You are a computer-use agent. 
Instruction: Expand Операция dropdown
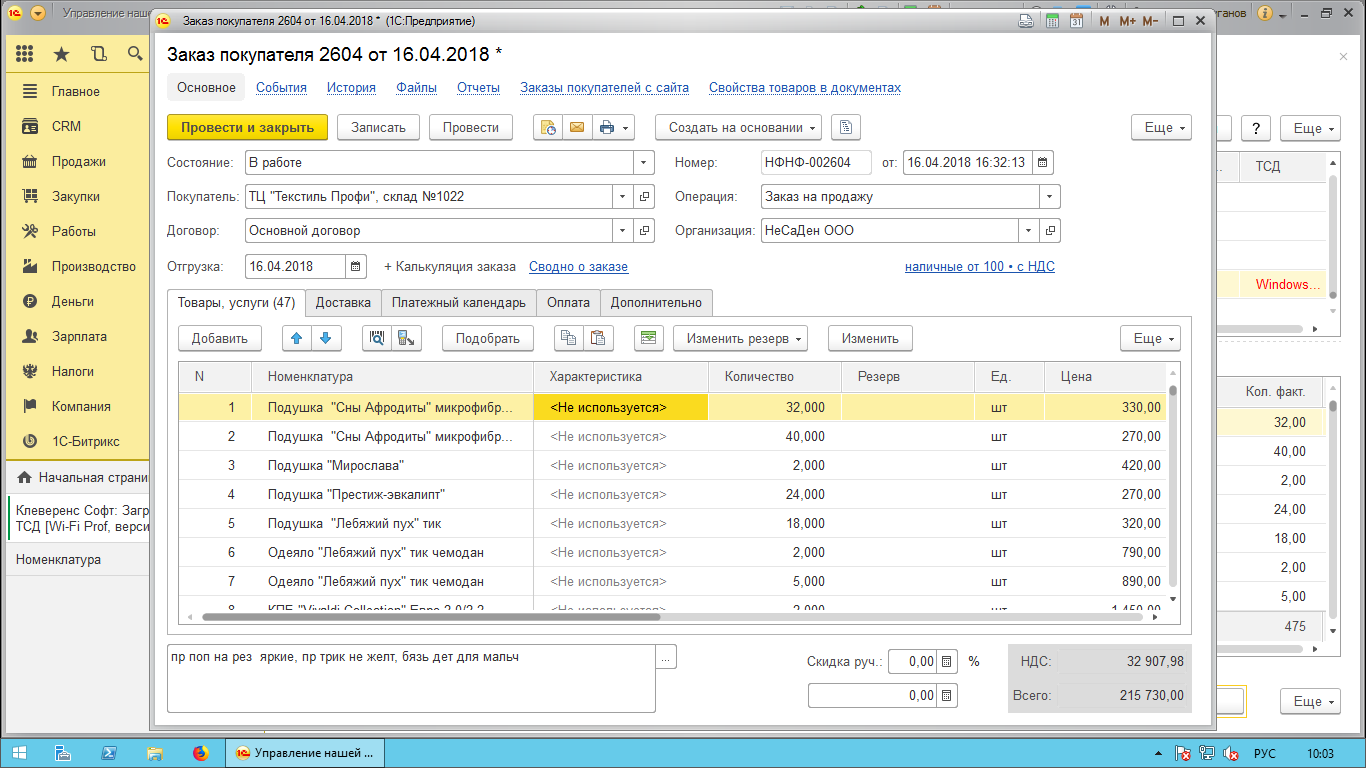[x=1049, y=197]
